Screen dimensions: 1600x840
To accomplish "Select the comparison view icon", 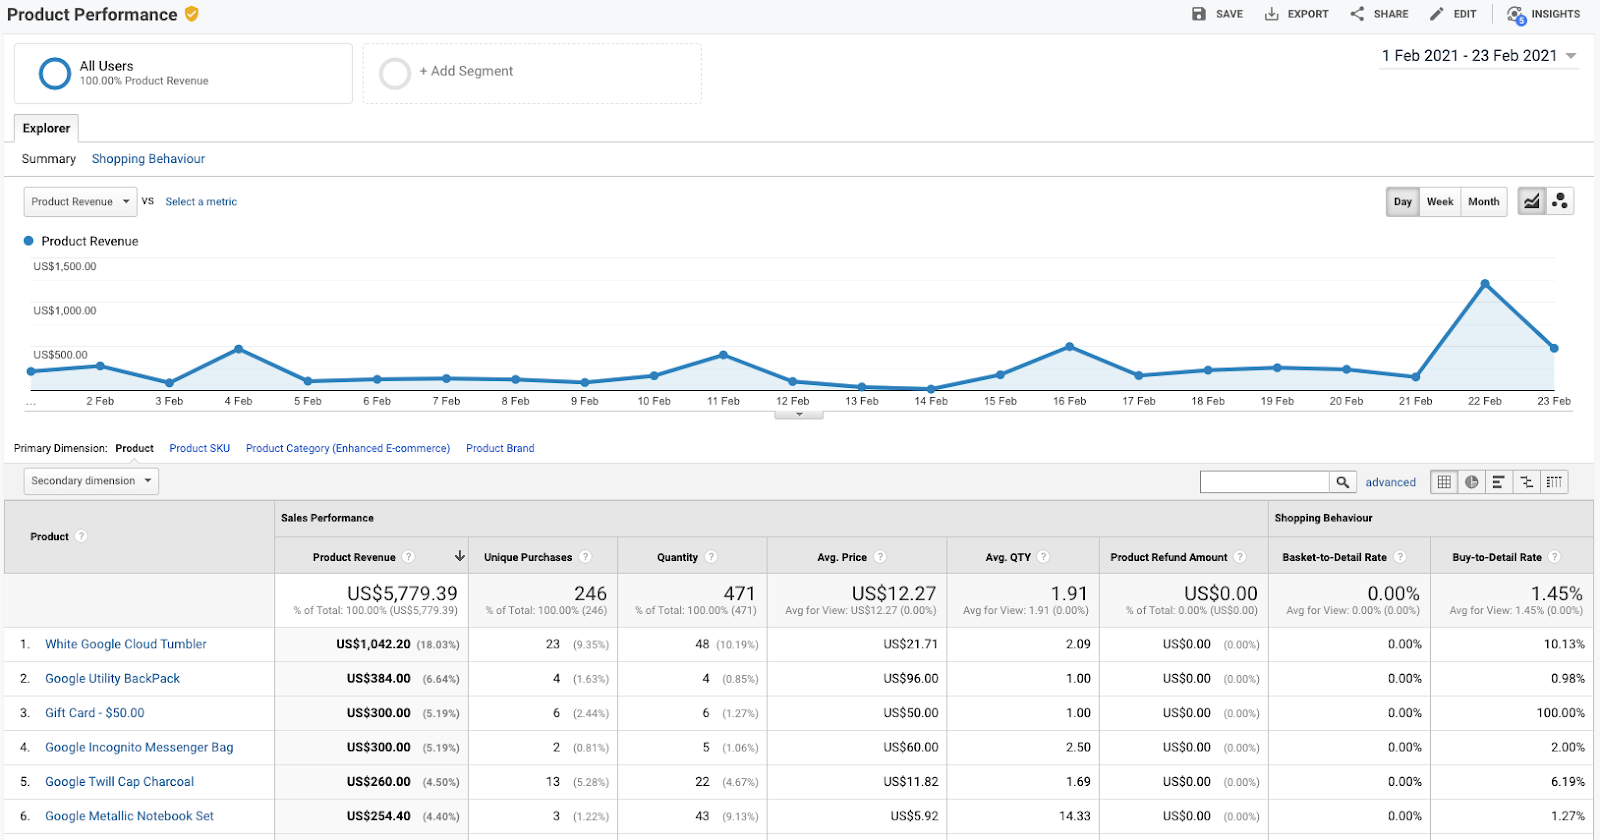I will click(x=1527, y=482).
